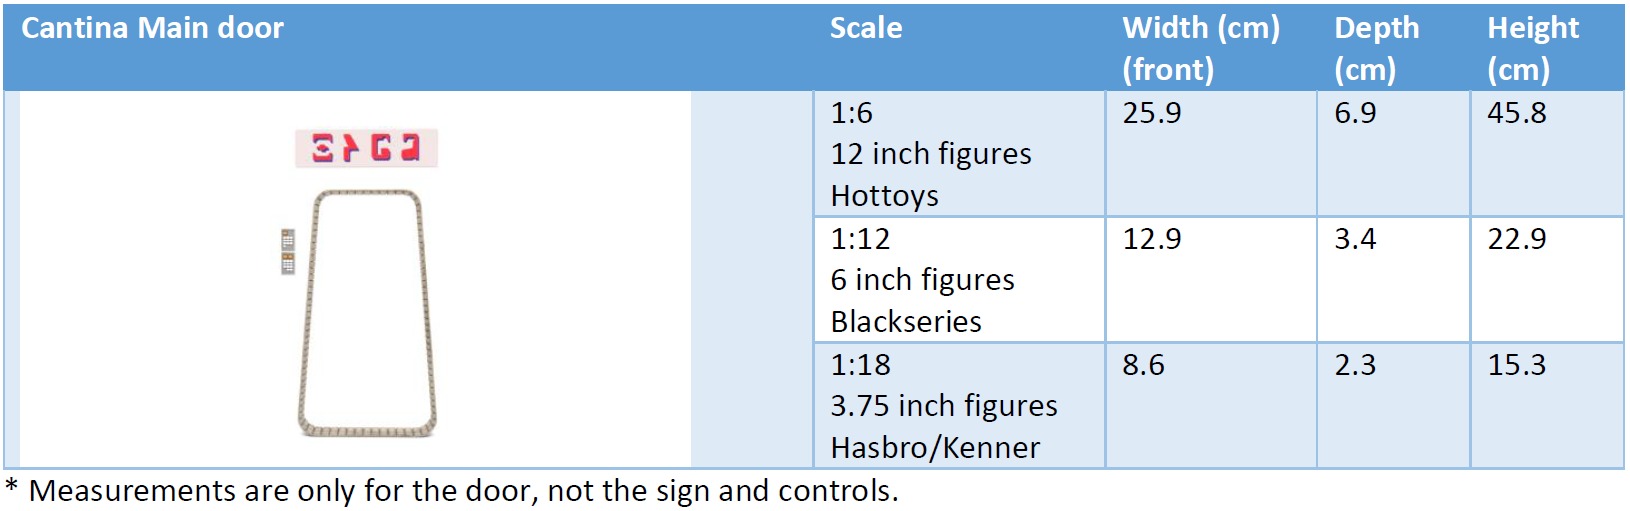
Task: Select the 1:18 Hasbro/Kenner scale cell
Action: click(943, 406)
